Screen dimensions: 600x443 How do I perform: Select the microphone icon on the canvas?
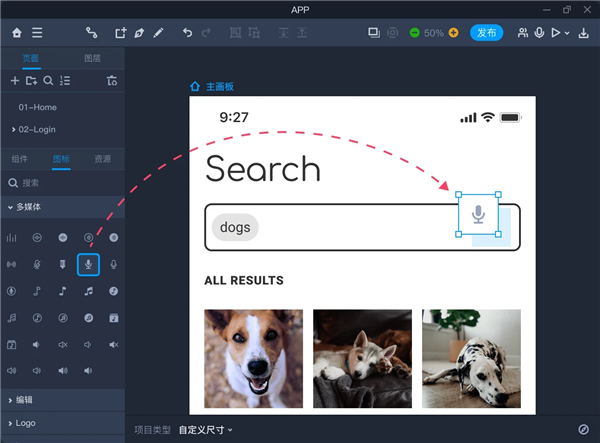click(x=478, y=214)
